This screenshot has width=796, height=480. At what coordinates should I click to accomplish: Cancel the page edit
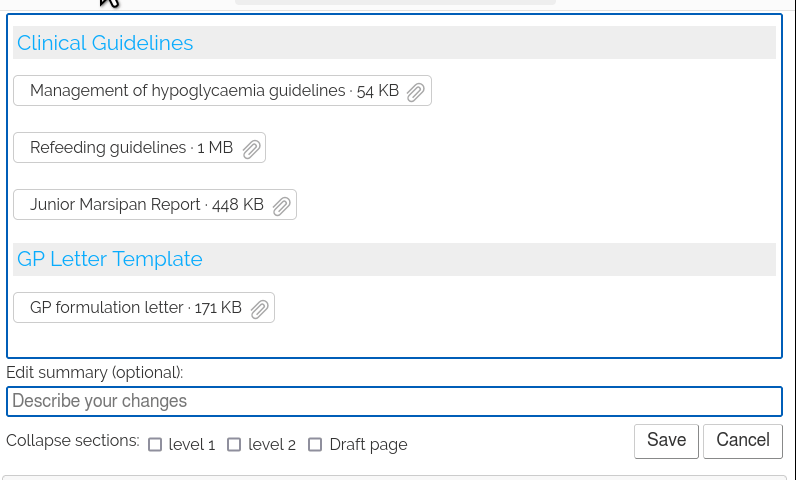click(x=742, y=440)
